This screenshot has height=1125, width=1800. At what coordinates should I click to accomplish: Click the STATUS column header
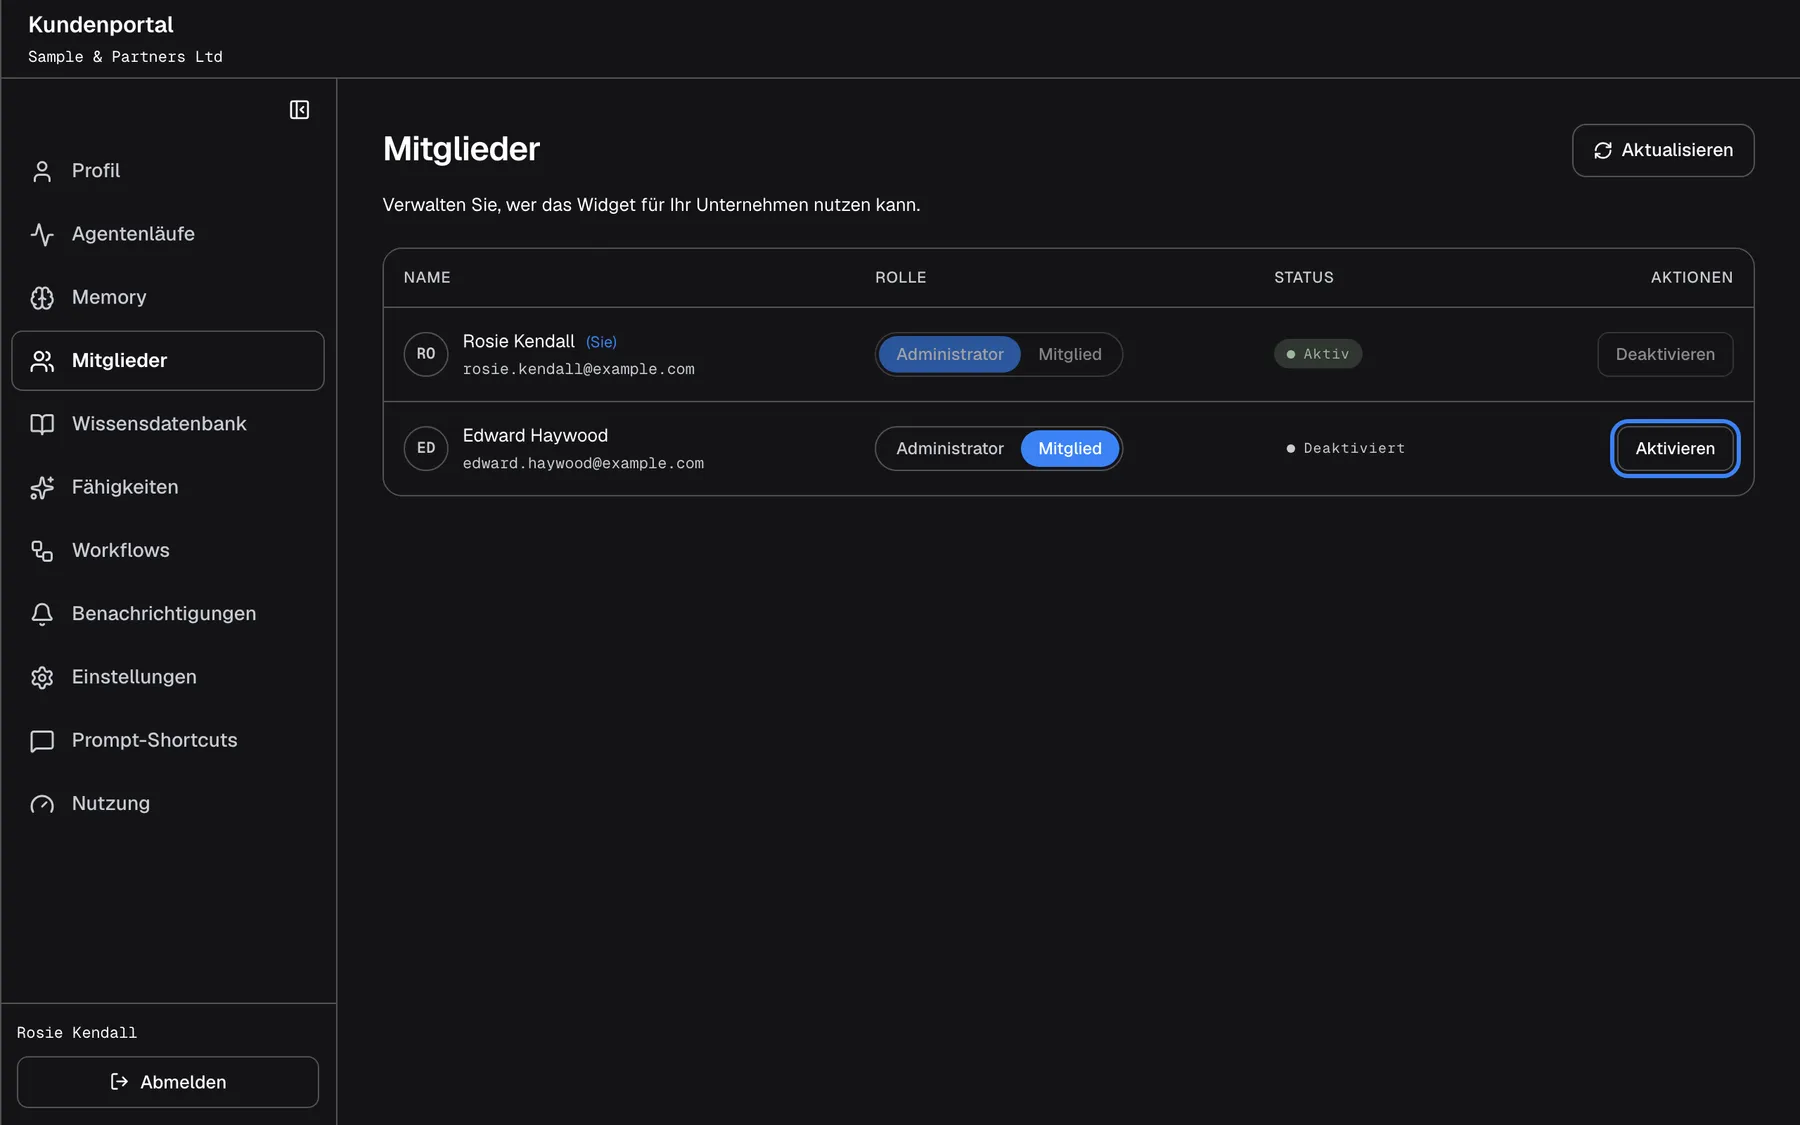tap(1303, 277)
